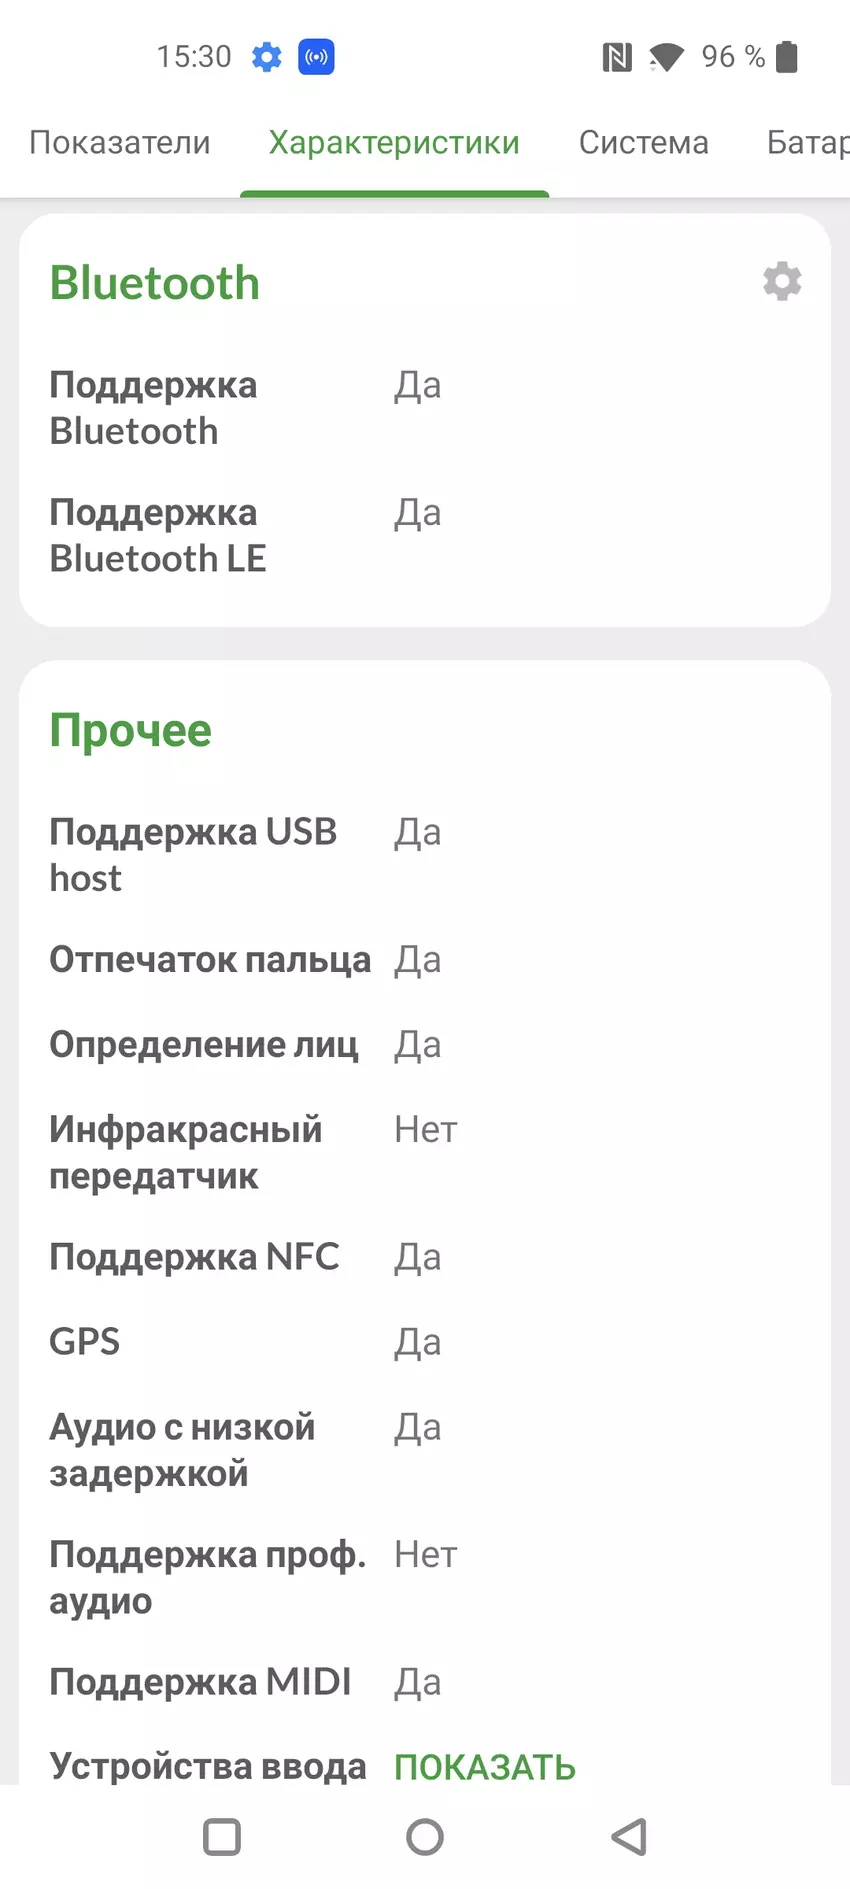
Task: Open Bluetooth settings gear icon
Action: 782,282
